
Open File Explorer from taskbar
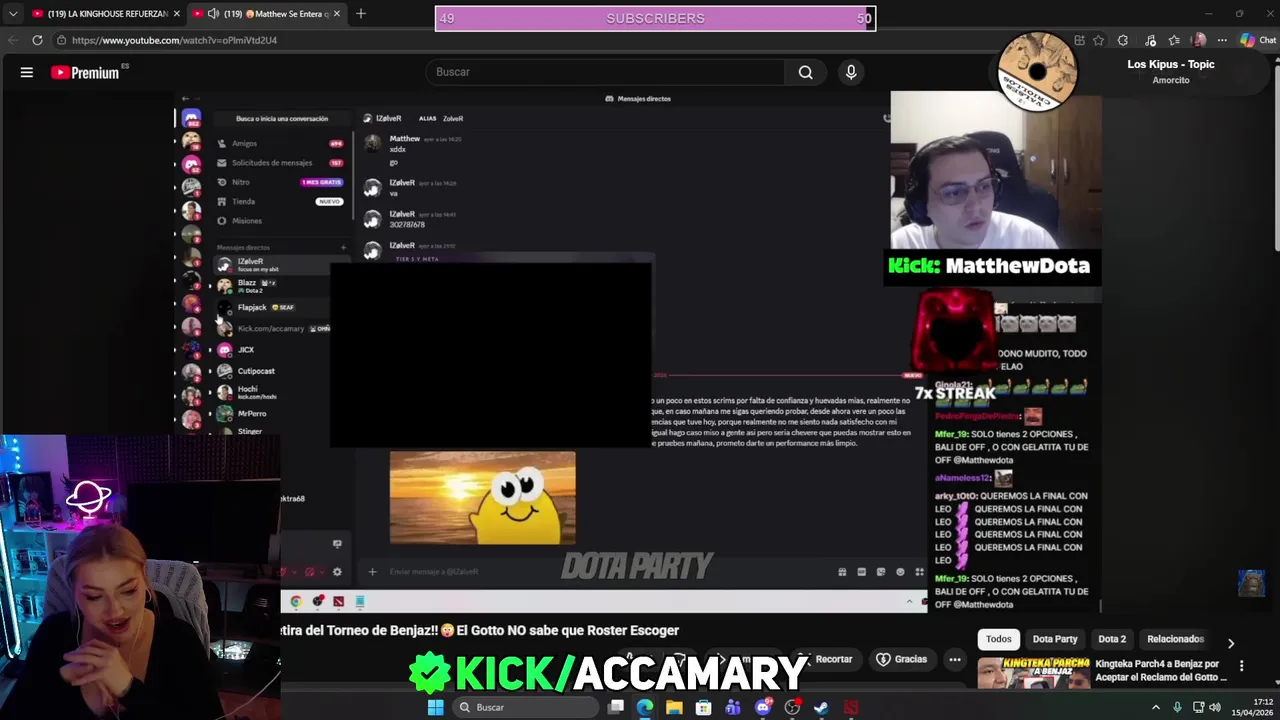coord(674,707)
